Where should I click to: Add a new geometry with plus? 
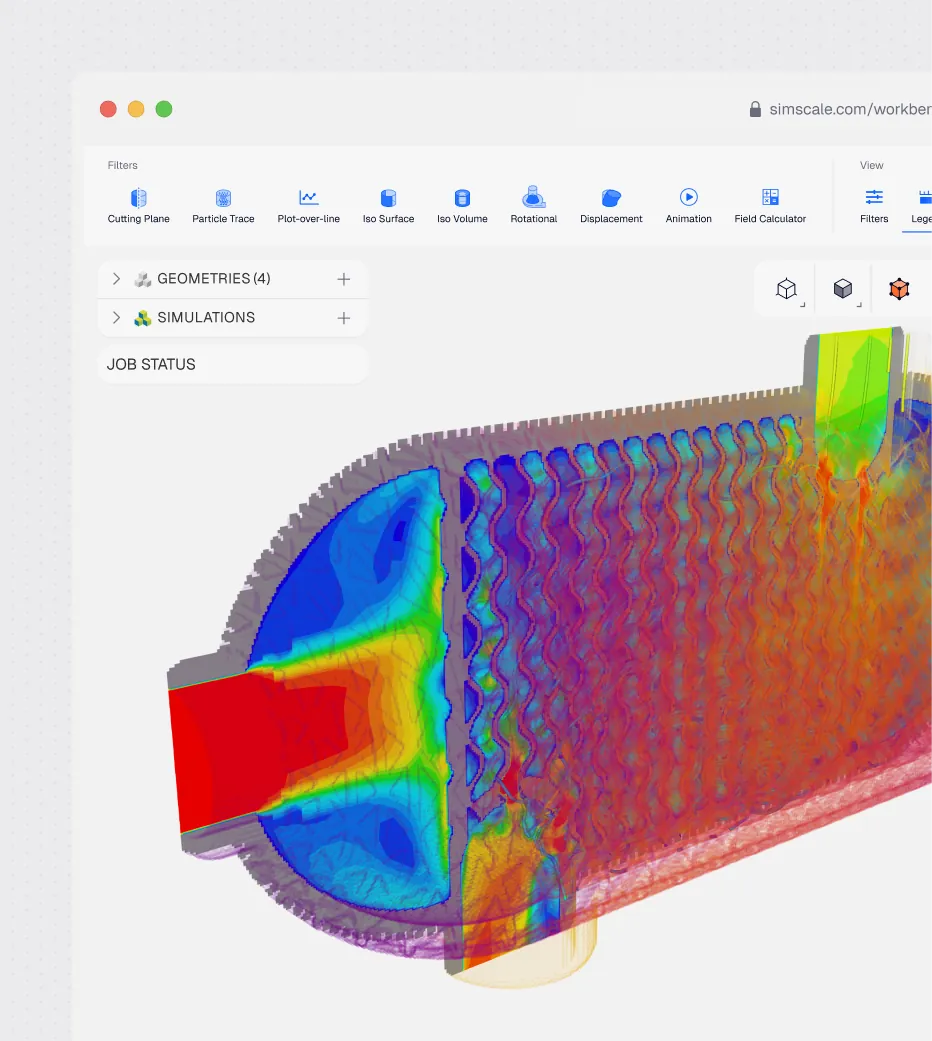point(343,279)
